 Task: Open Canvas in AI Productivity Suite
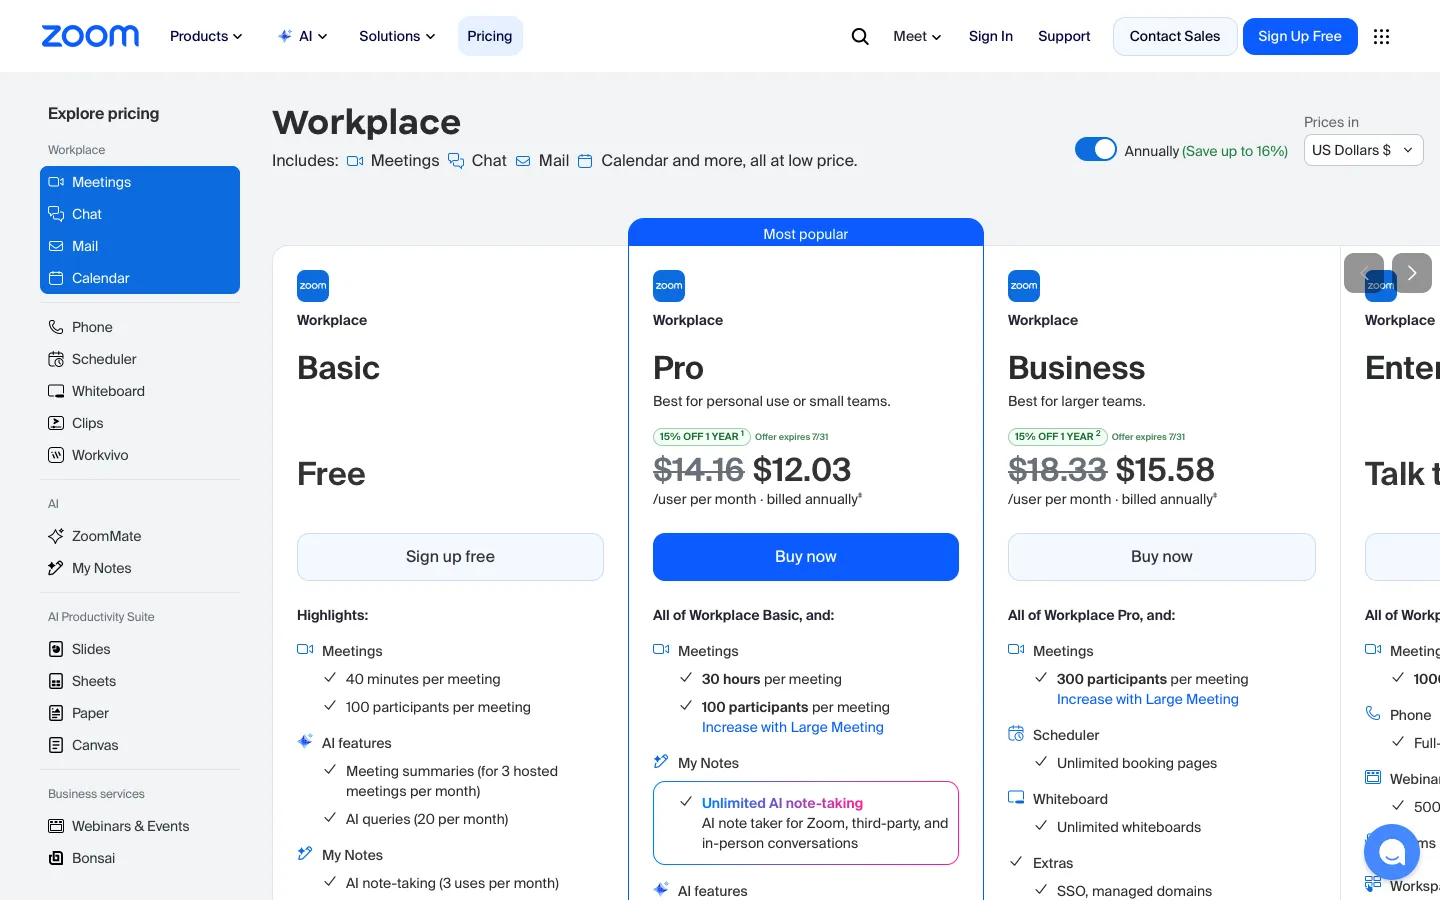tap(140, 745)
